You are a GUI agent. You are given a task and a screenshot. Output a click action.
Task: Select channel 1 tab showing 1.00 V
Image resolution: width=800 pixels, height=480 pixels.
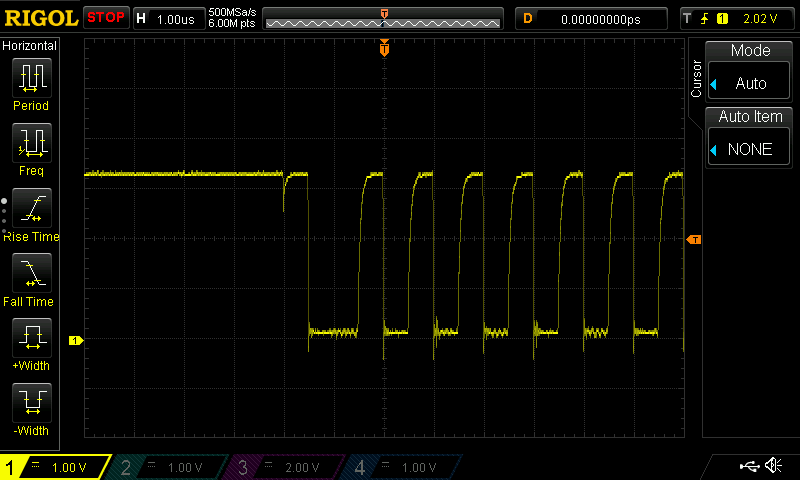click(x=56, y=467)
